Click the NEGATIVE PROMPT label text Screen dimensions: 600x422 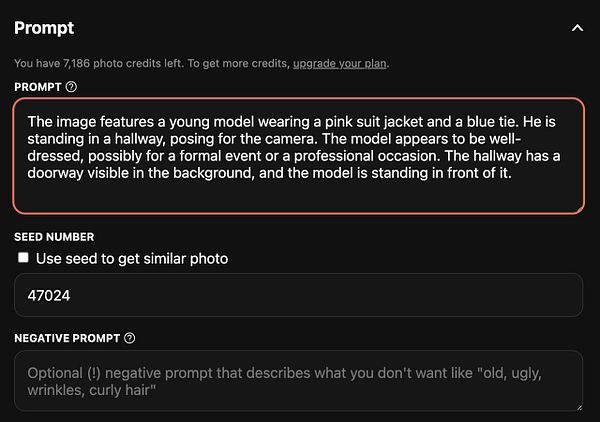tap(67, 338)
